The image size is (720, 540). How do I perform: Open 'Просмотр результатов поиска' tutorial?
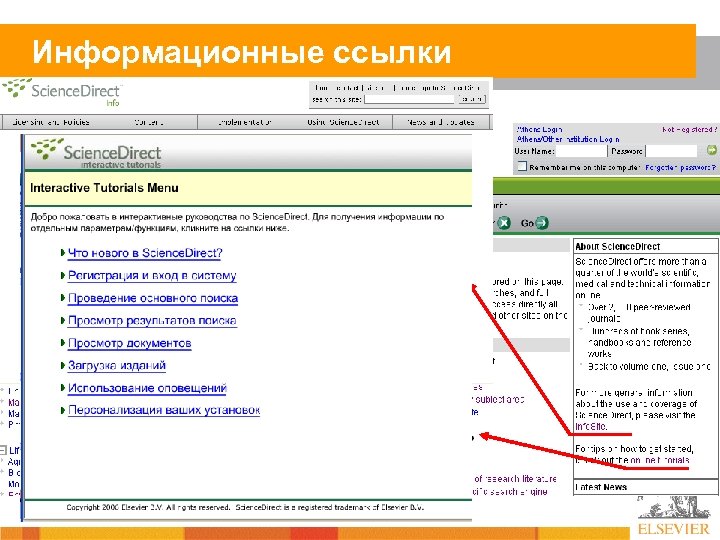point(152,321)
